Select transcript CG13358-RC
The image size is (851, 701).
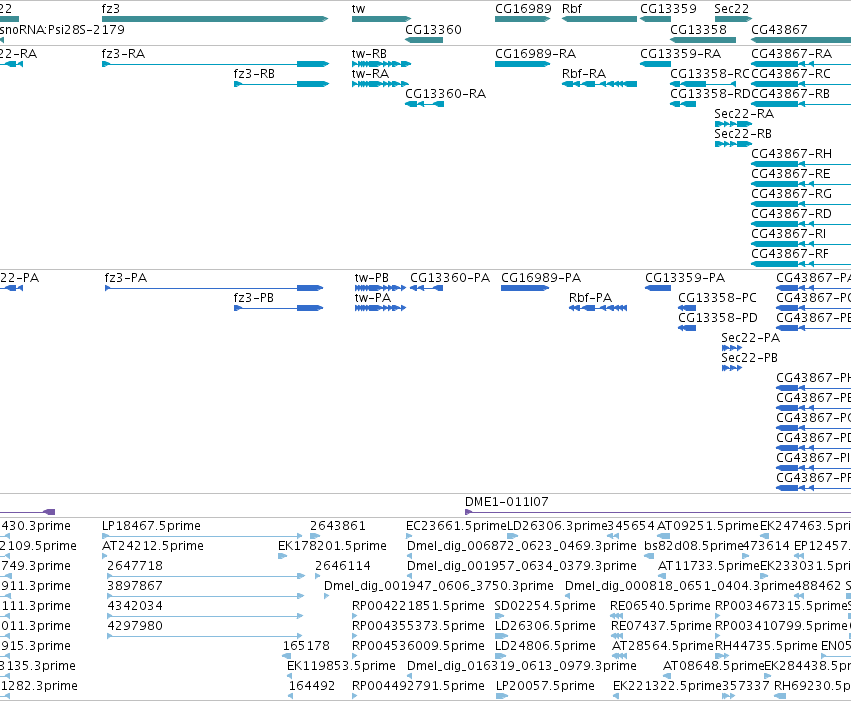click(x=703, y=84)
